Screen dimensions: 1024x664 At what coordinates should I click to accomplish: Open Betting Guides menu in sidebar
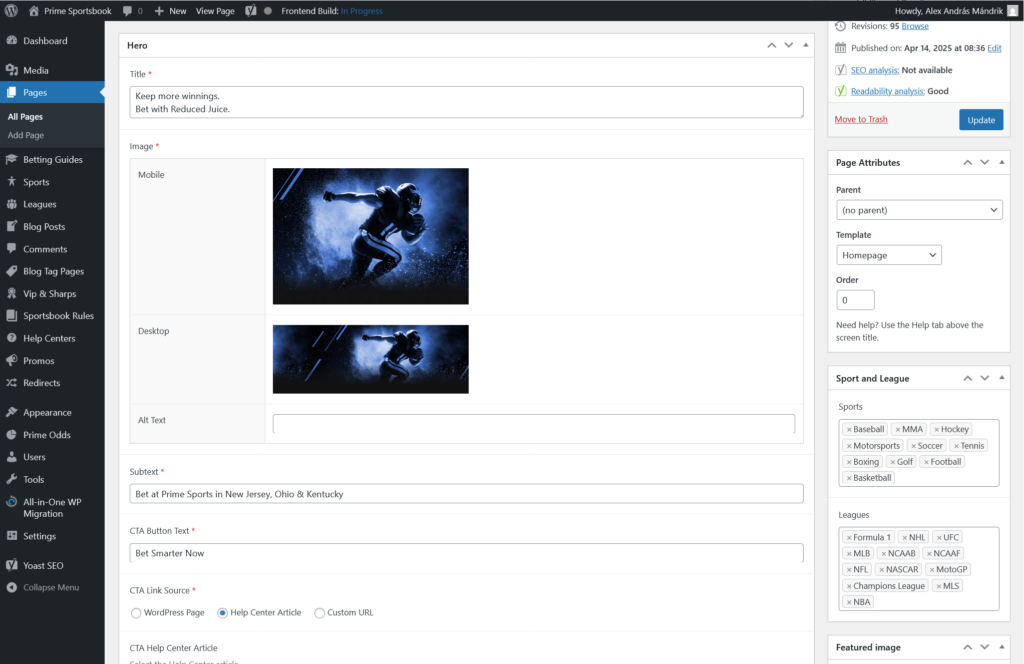52,159
